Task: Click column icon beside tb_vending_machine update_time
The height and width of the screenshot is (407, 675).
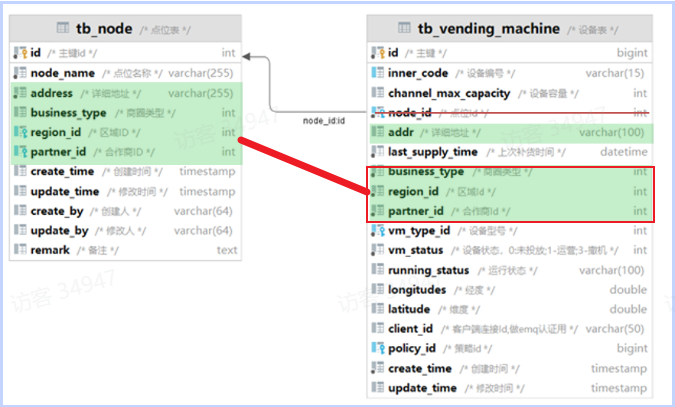Action: click(378, 388)
